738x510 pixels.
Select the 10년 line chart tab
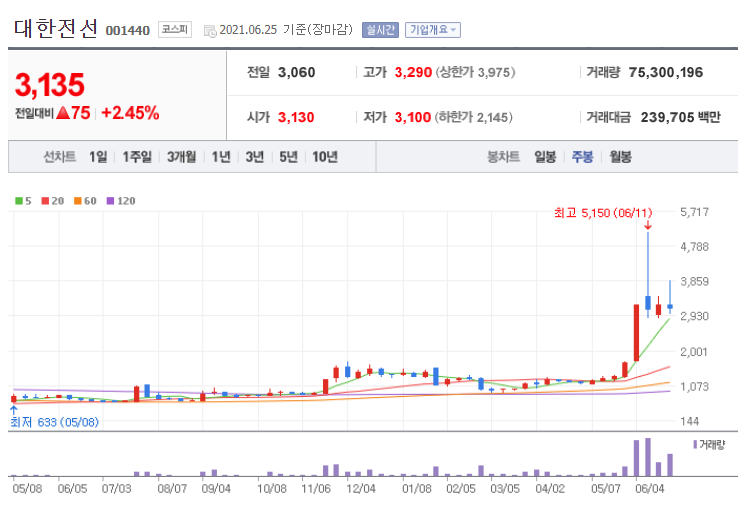pos(325,157)
